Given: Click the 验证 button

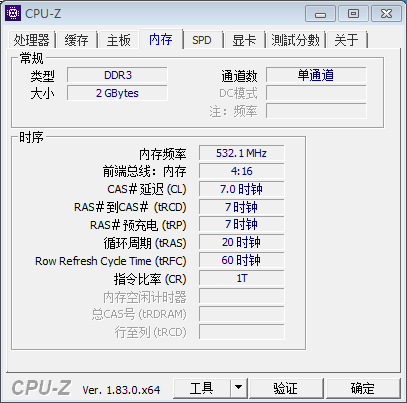Looking at the screenshot, I should (286, 388).
